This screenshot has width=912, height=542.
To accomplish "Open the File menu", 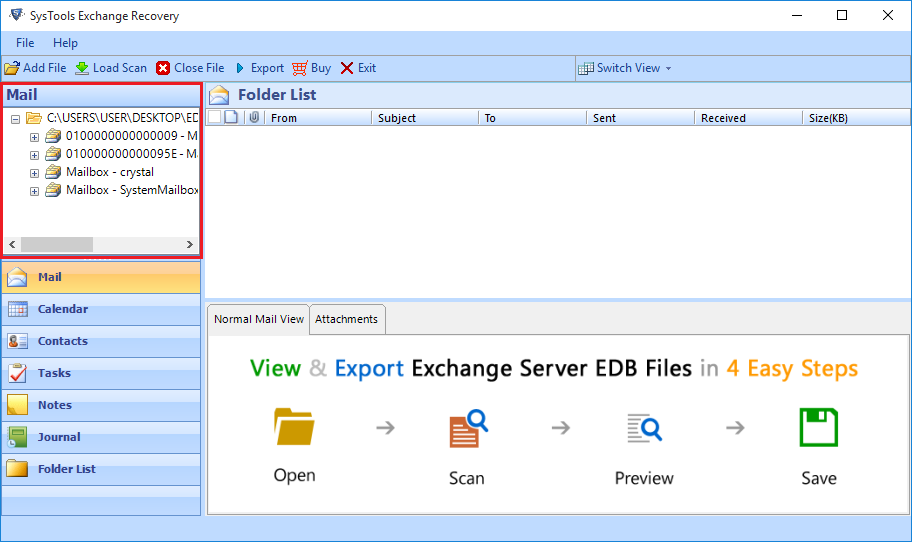I will [x=25, y=43].
